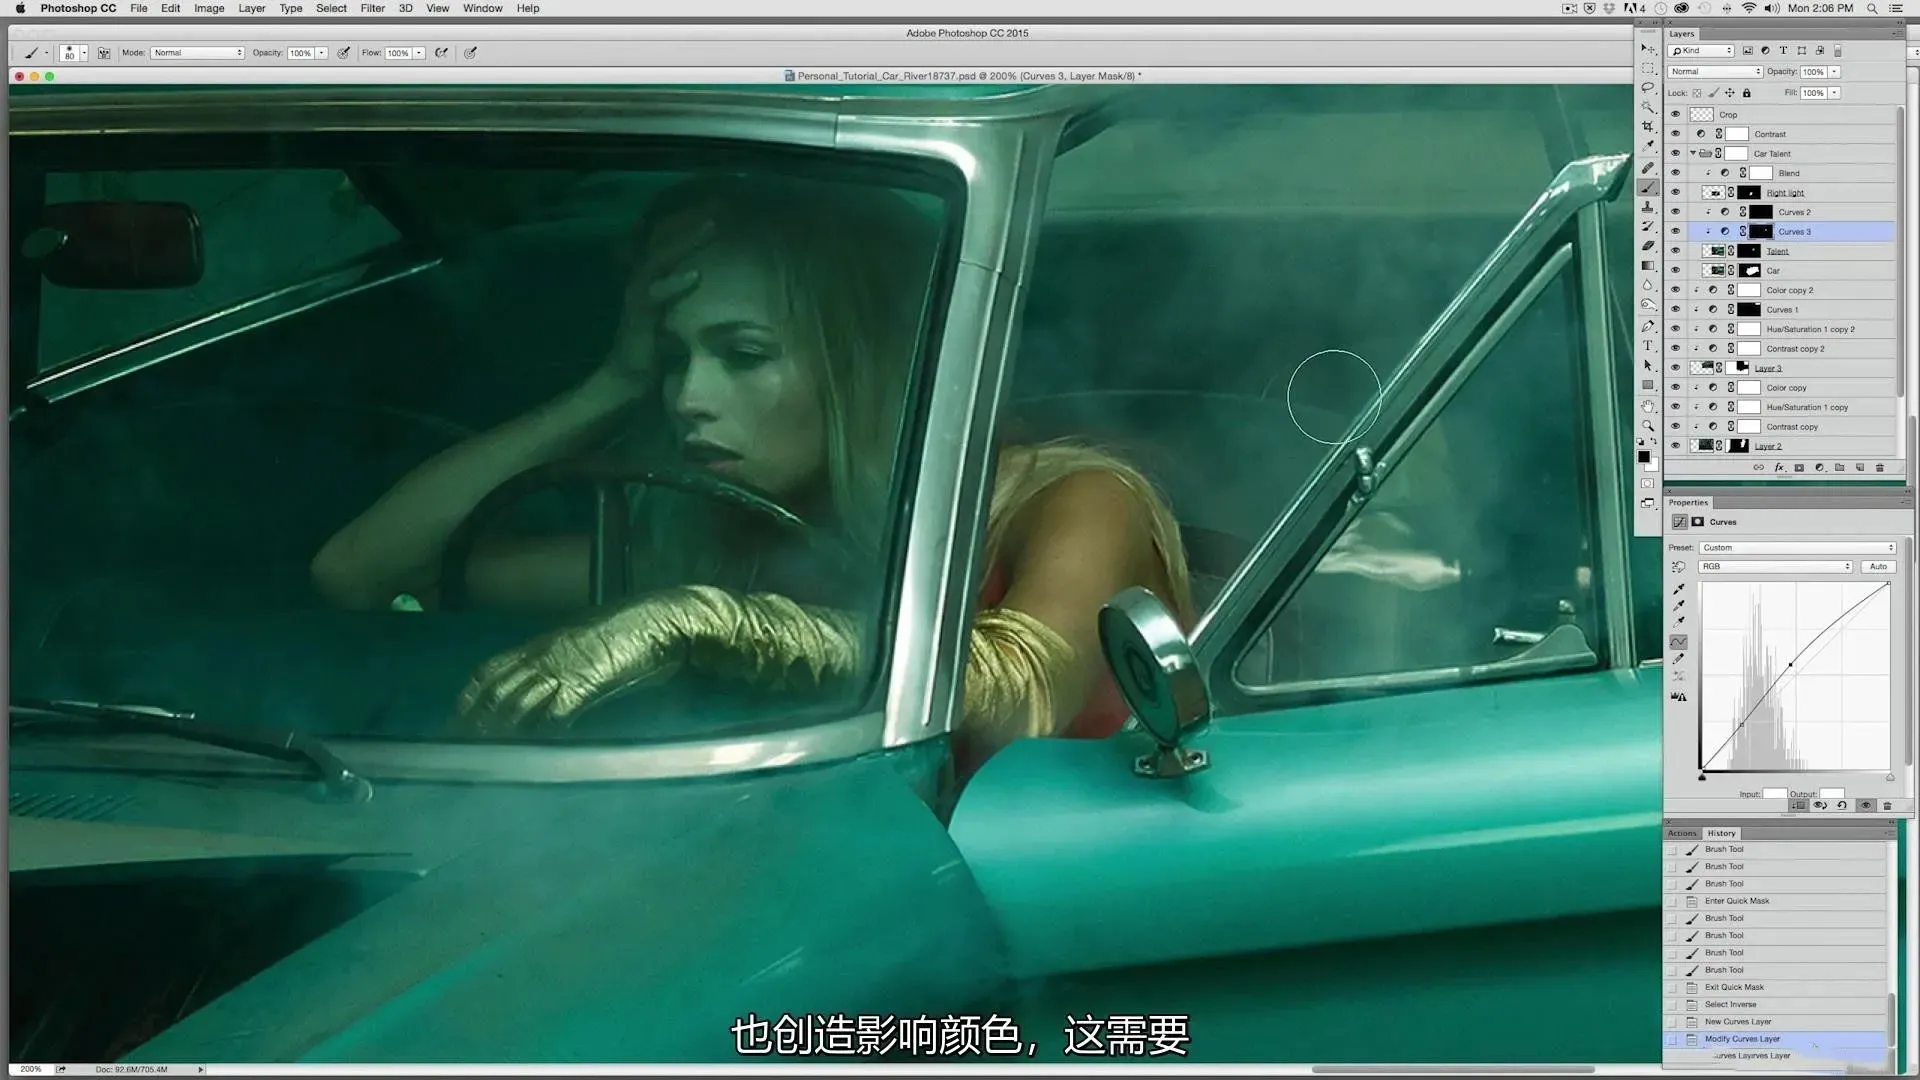Hide the Crop layer visibility
The image size is (1920, 1080).
pos(1675,115)
